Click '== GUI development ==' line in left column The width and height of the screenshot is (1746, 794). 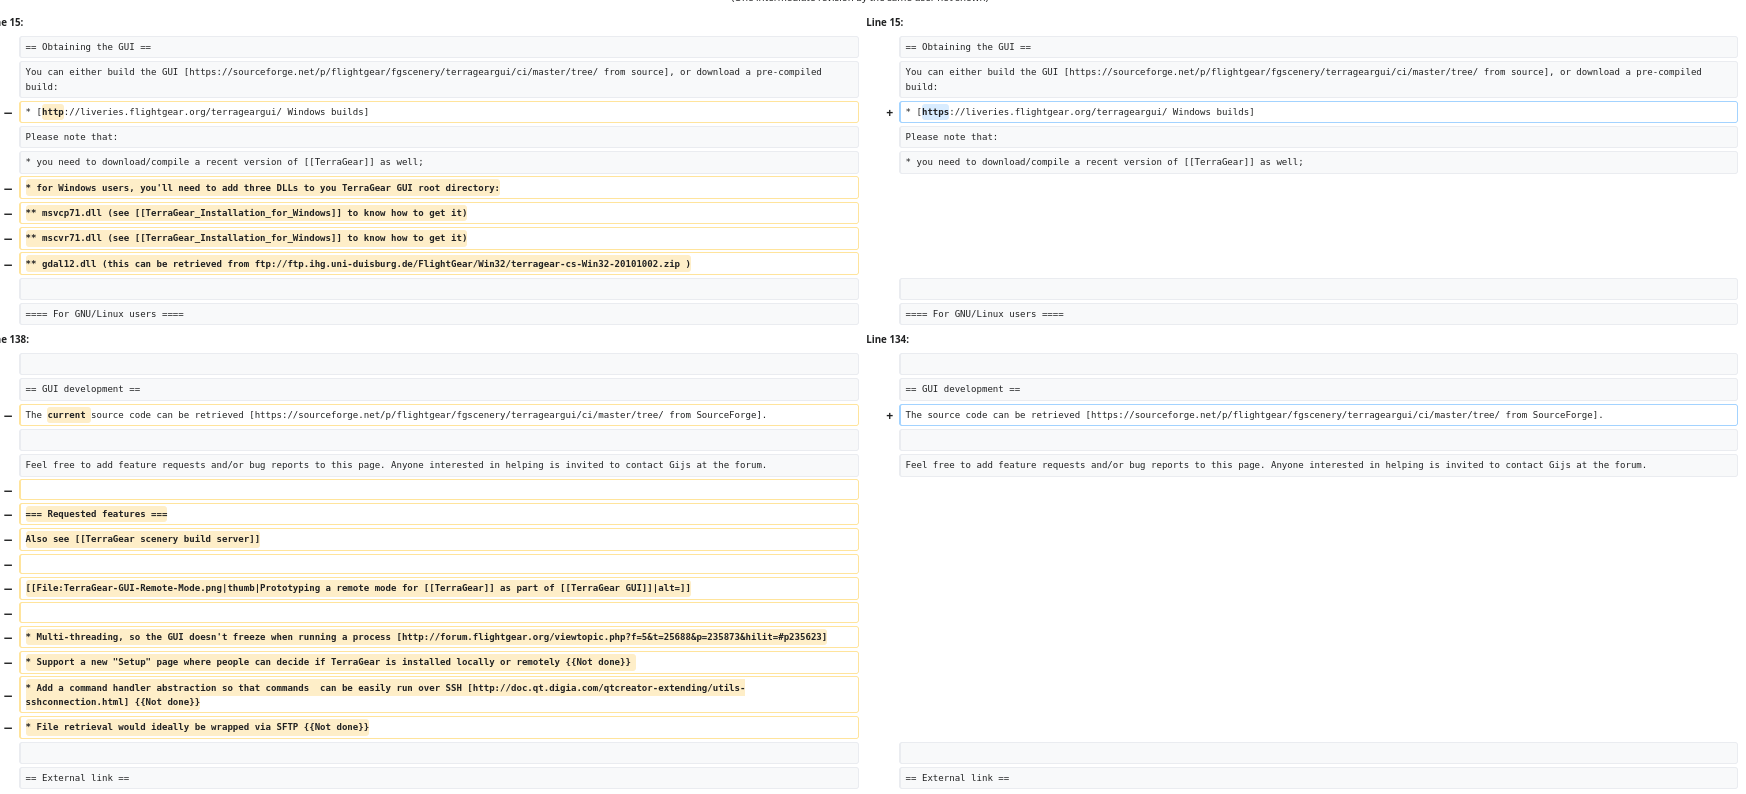pyautogui.click(x=439, y=389)
